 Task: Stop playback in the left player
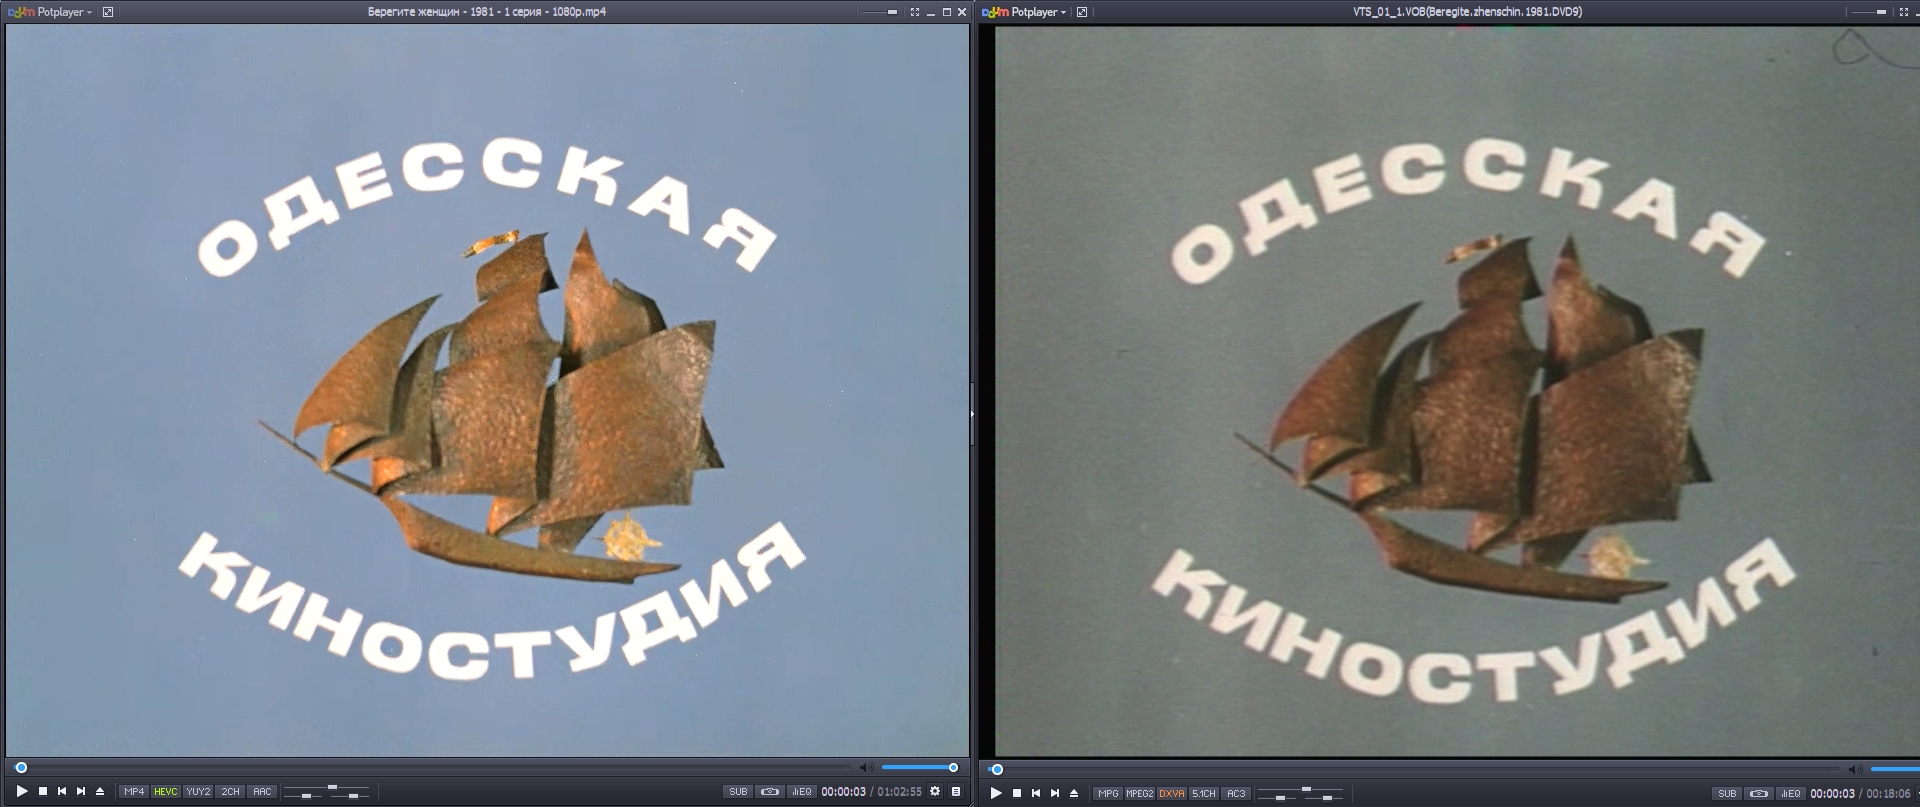[43, 791]
